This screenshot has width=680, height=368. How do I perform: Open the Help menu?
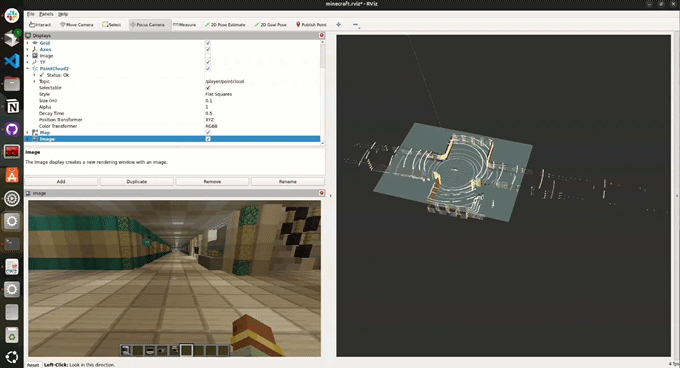tap(63, 14)
